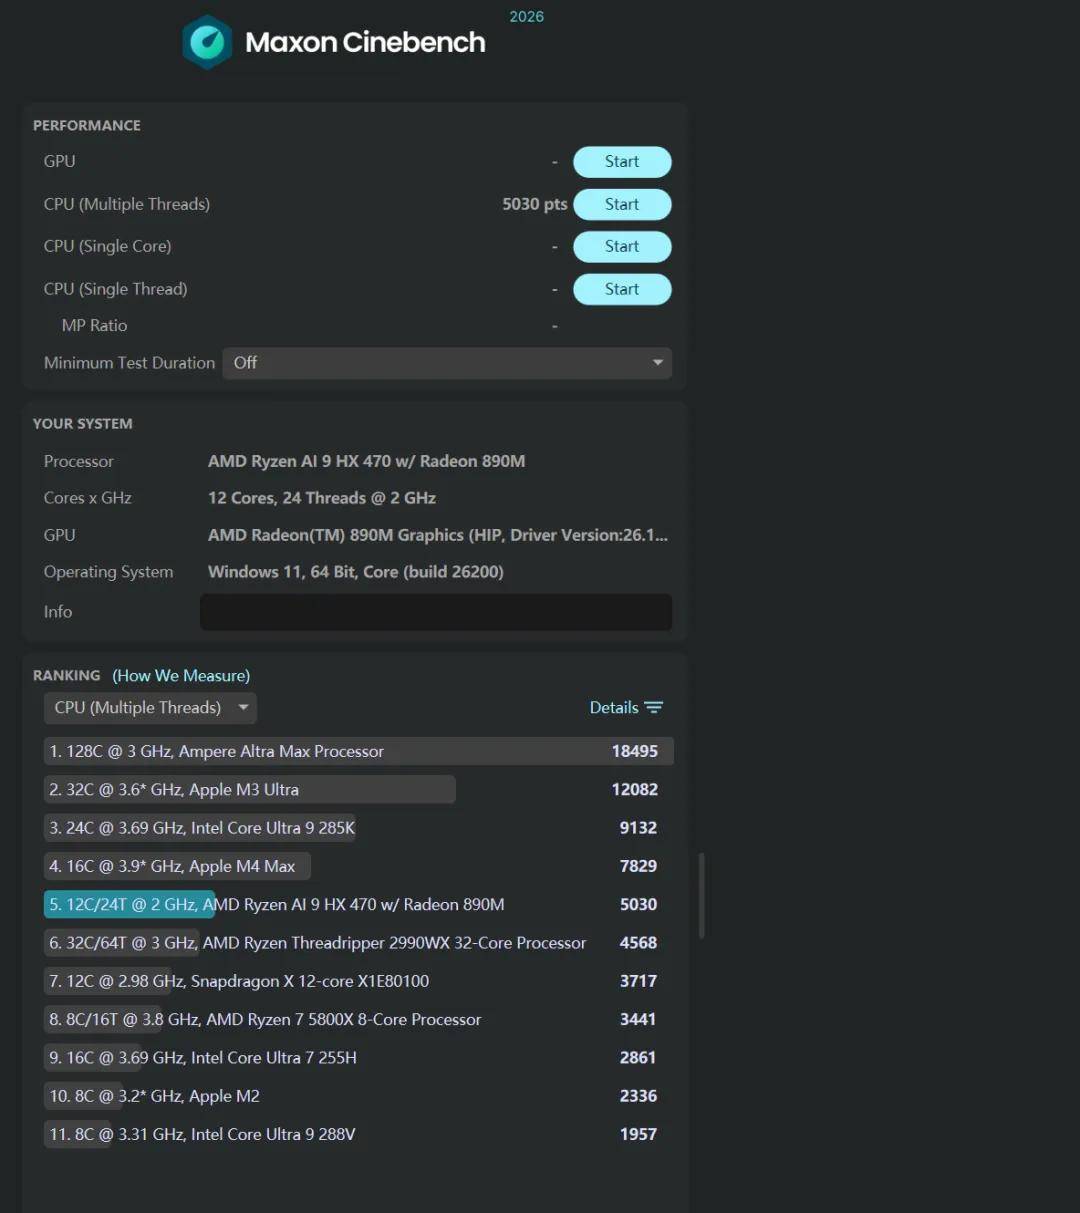Select the Intel Core Ultra 7 255H row
Screen dimensions: 1080x1213
[x=358, y=1058]
